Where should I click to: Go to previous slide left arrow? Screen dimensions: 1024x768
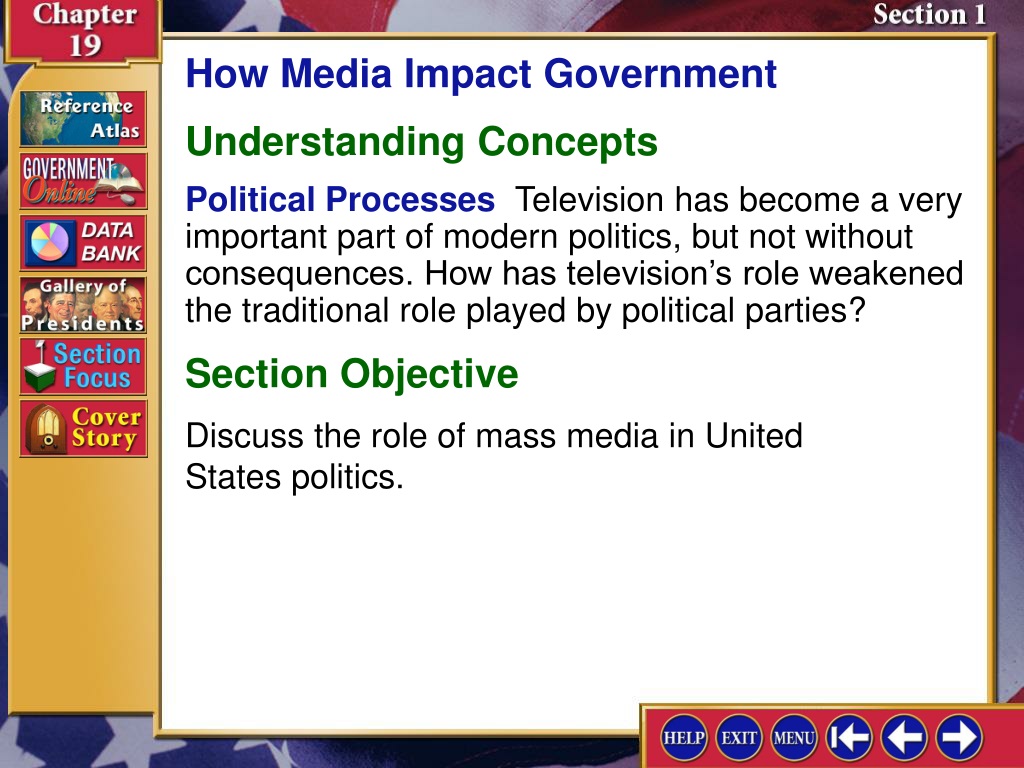click(x=904, y=738)
